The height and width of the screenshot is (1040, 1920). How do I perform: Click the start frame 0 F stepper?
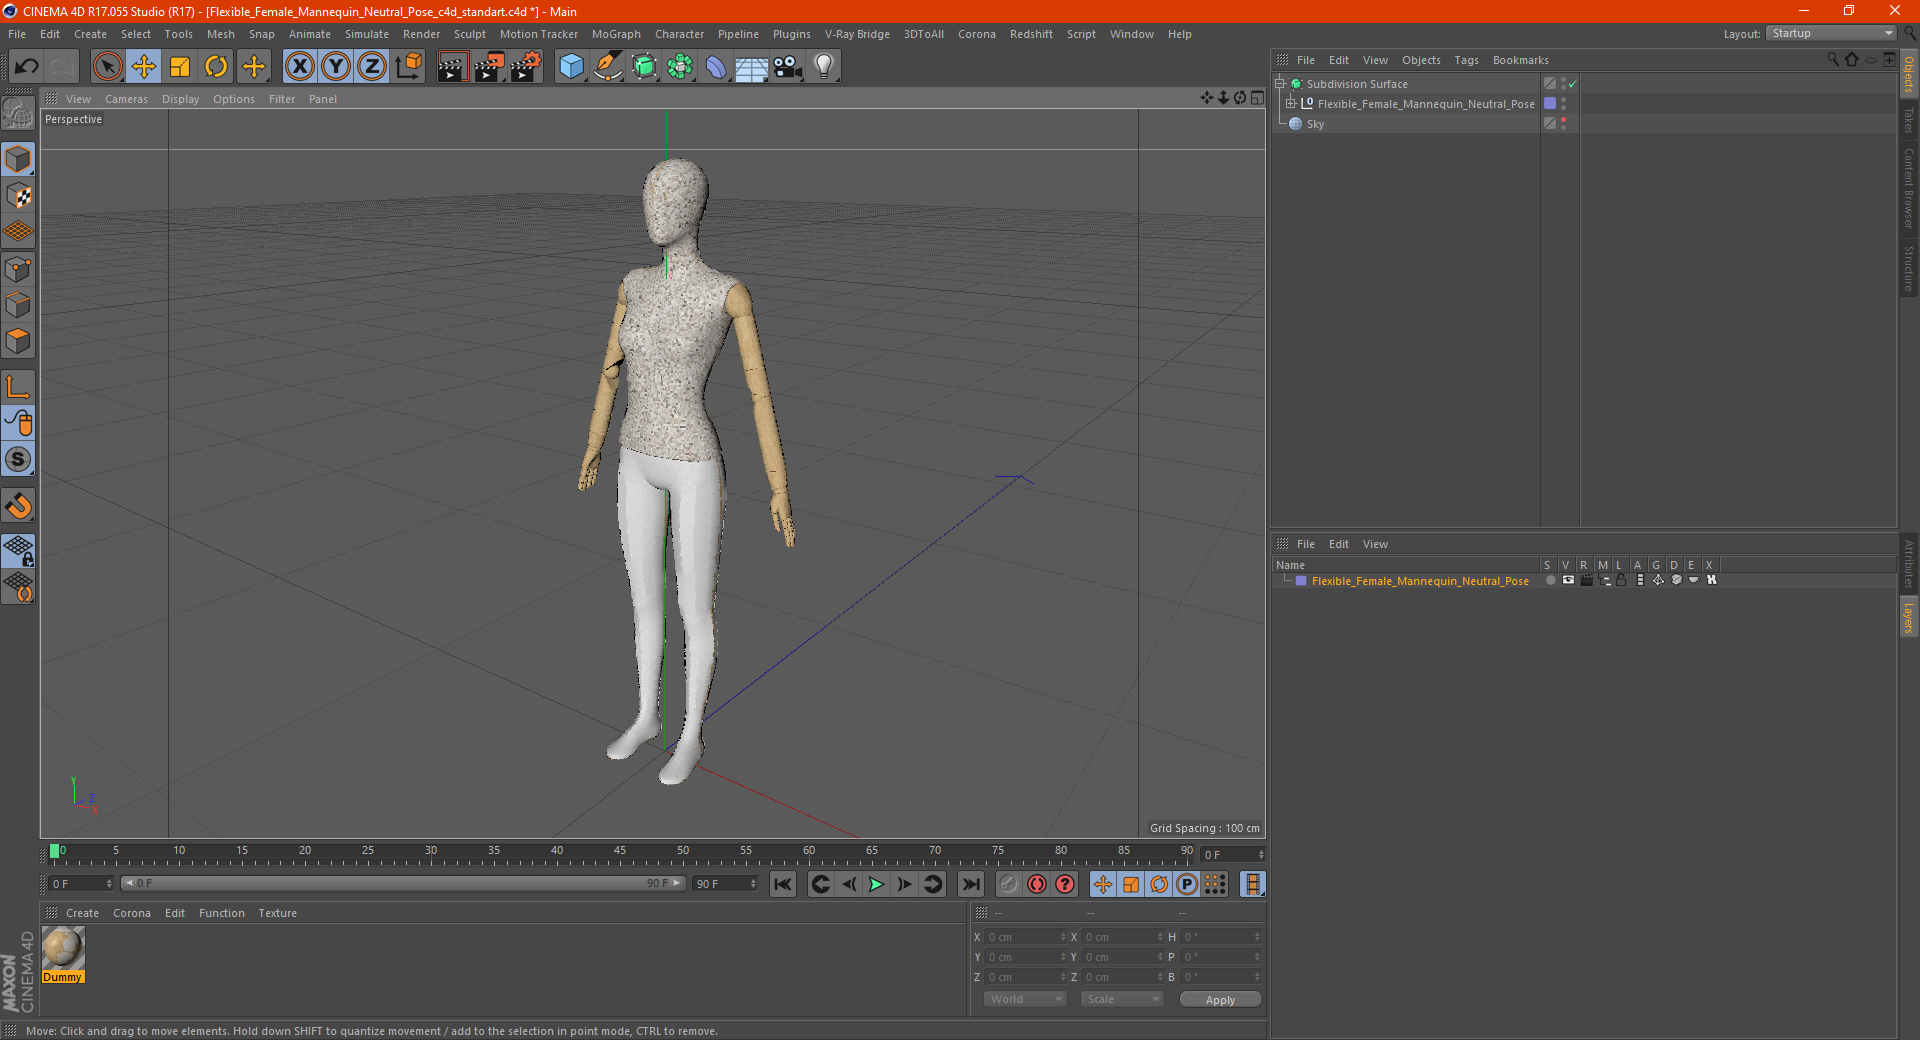pos(109,884)
